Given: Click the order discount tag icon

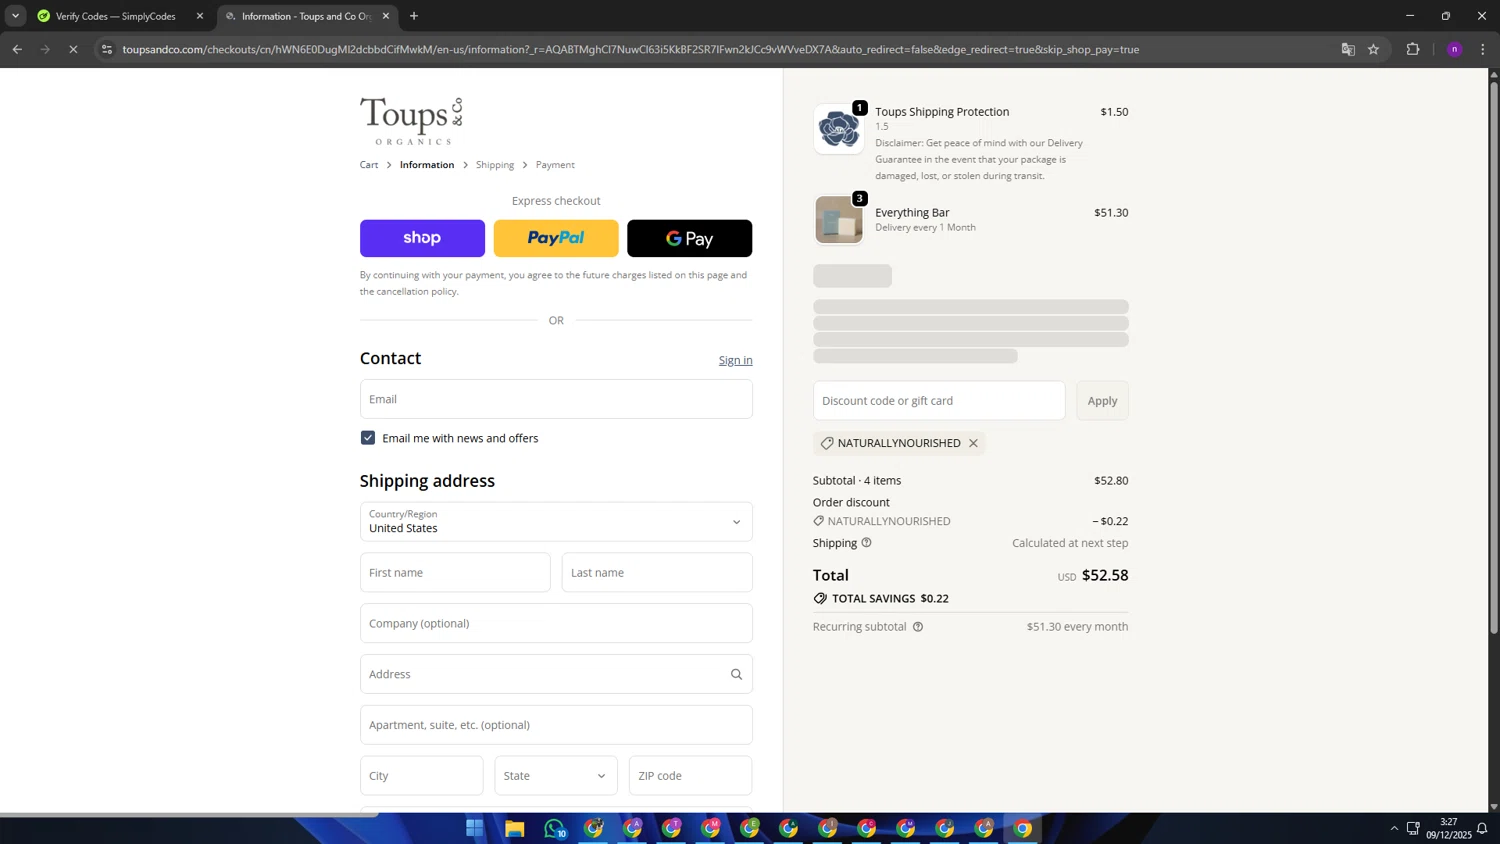Looking at the screenshot, I should point(819,521).
